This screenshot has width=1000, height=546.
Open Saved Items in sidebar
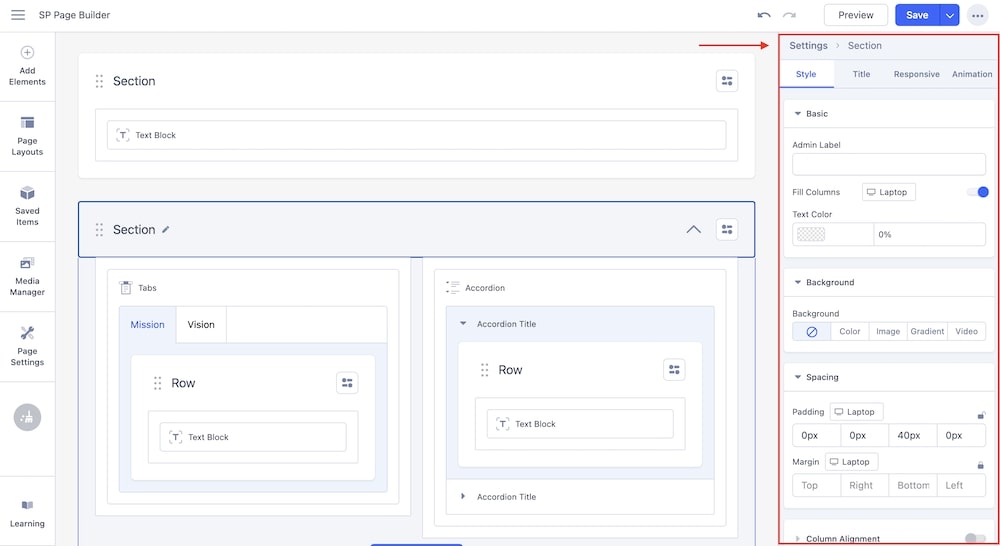pos(27,204)
